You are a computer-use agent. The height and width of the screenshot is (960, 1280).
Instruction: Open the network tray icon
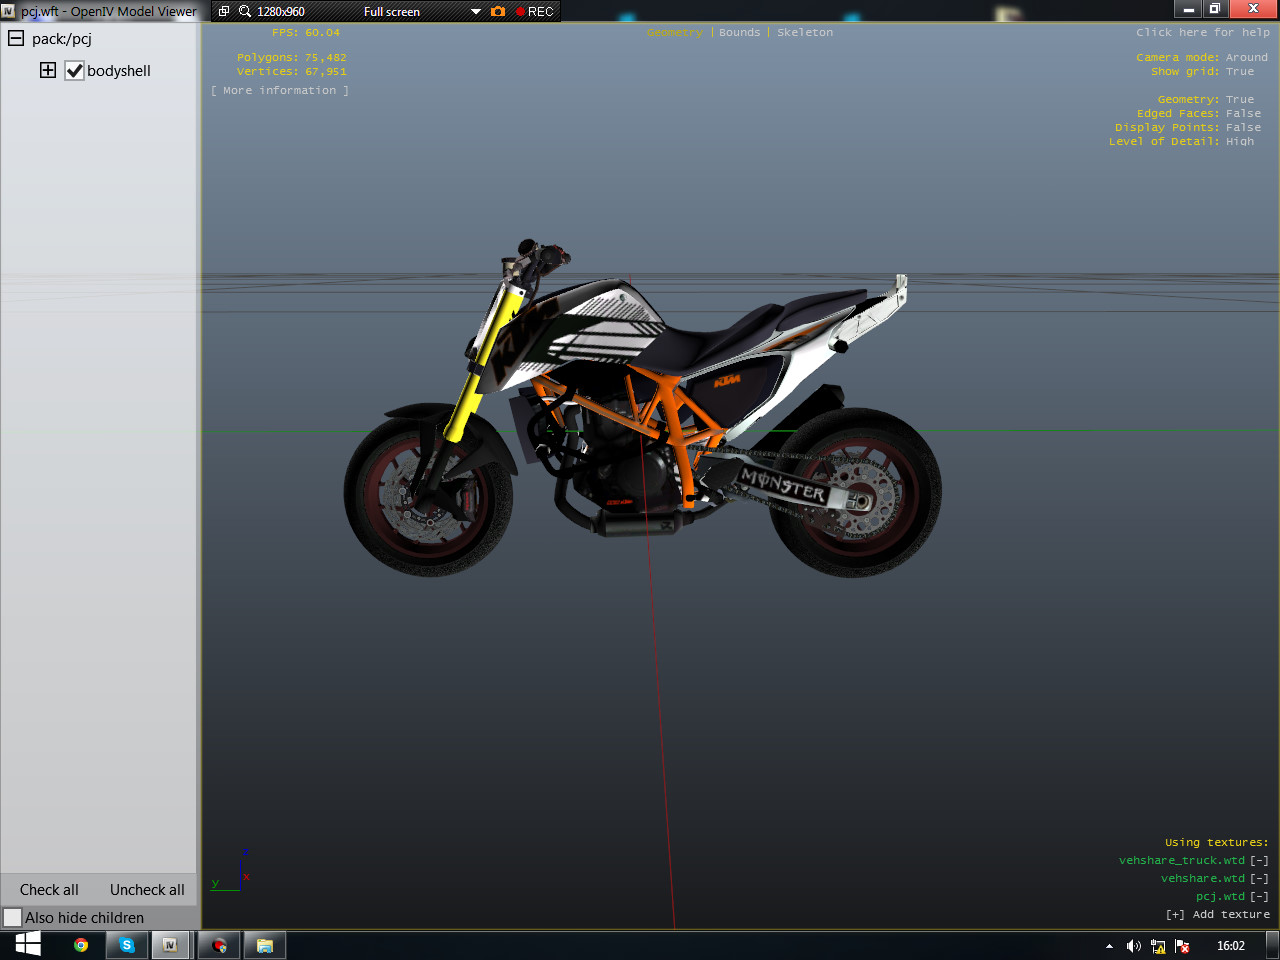point(1158,946)
